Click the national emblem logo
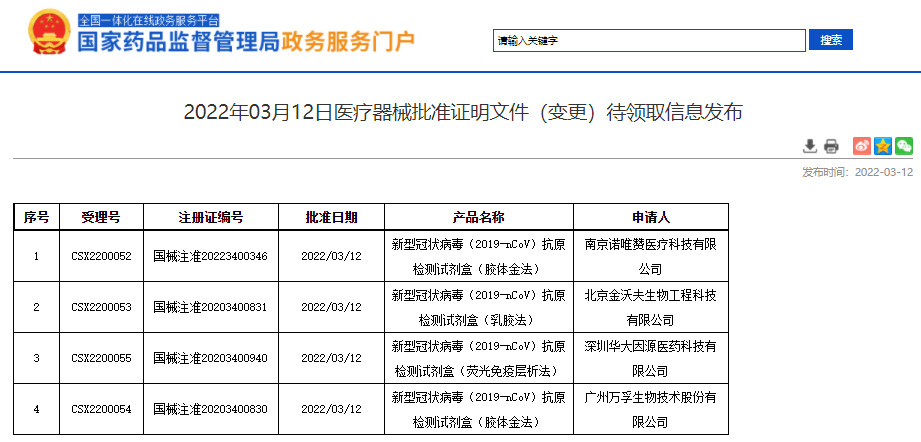 point(49,32)
